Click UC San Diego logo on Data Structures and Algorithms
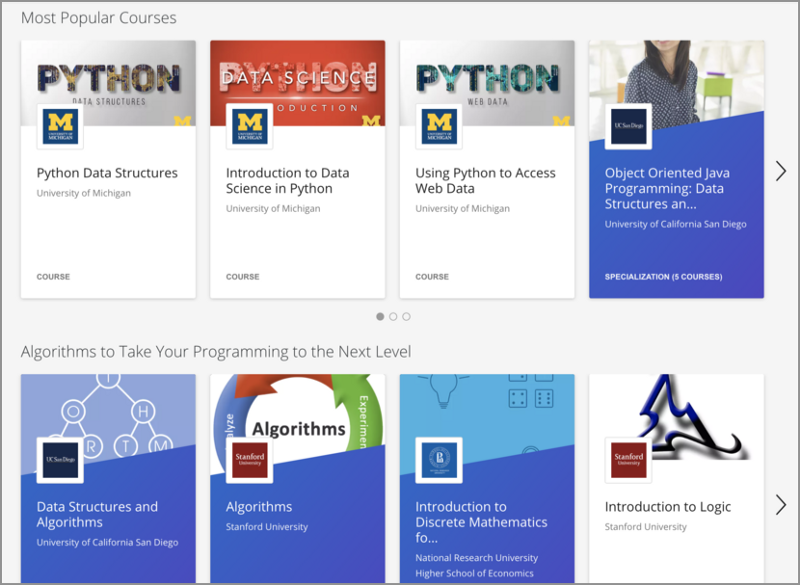The image size is (800, 585). [x=60, y=460]
